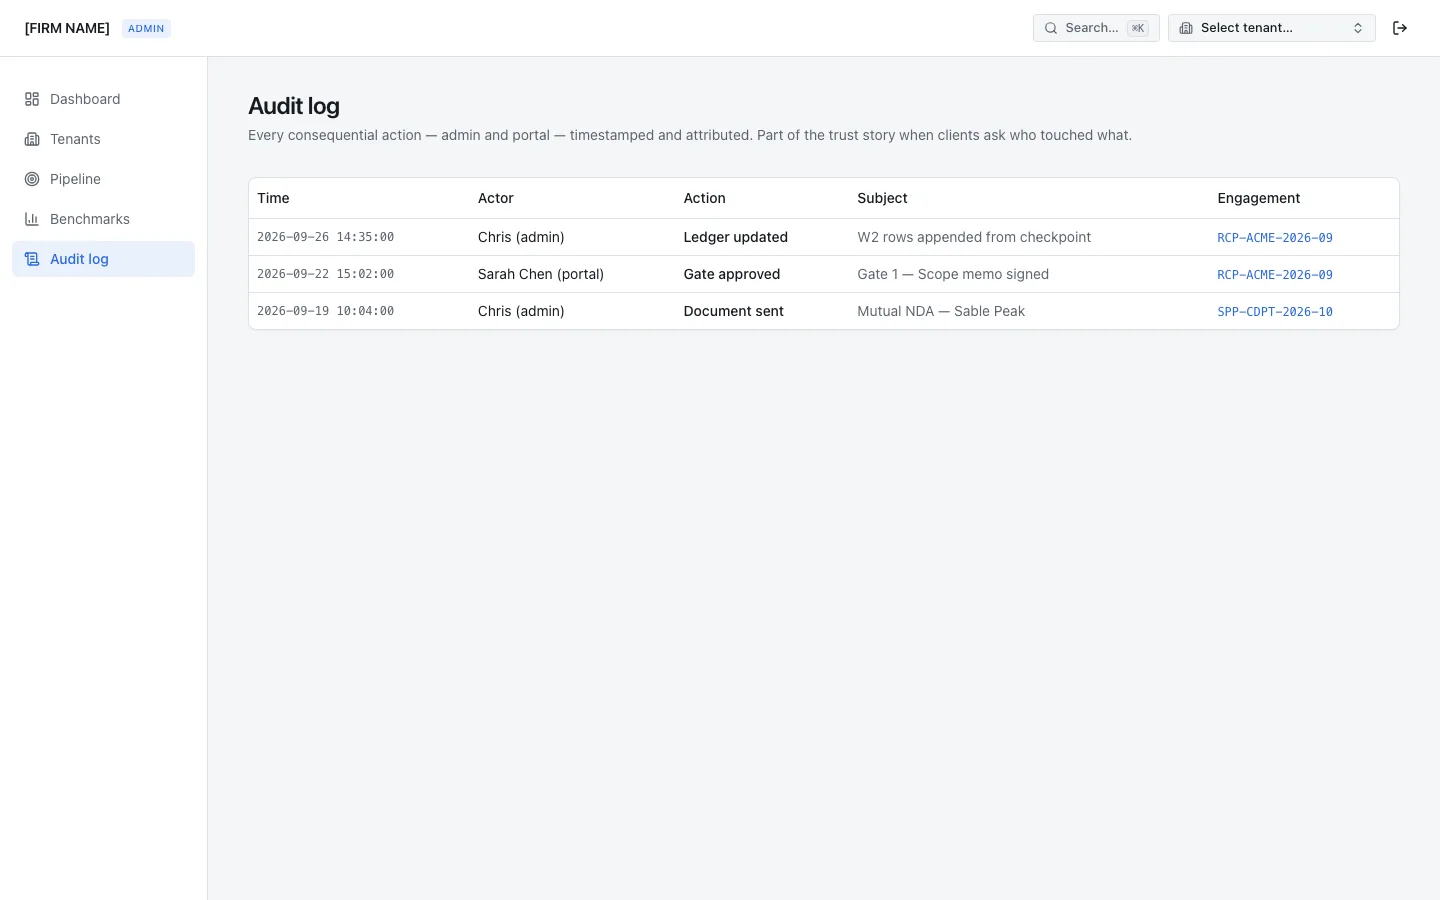Click actor Sarah Chen (portal)

pyautogui.click(x=541, y=274)
